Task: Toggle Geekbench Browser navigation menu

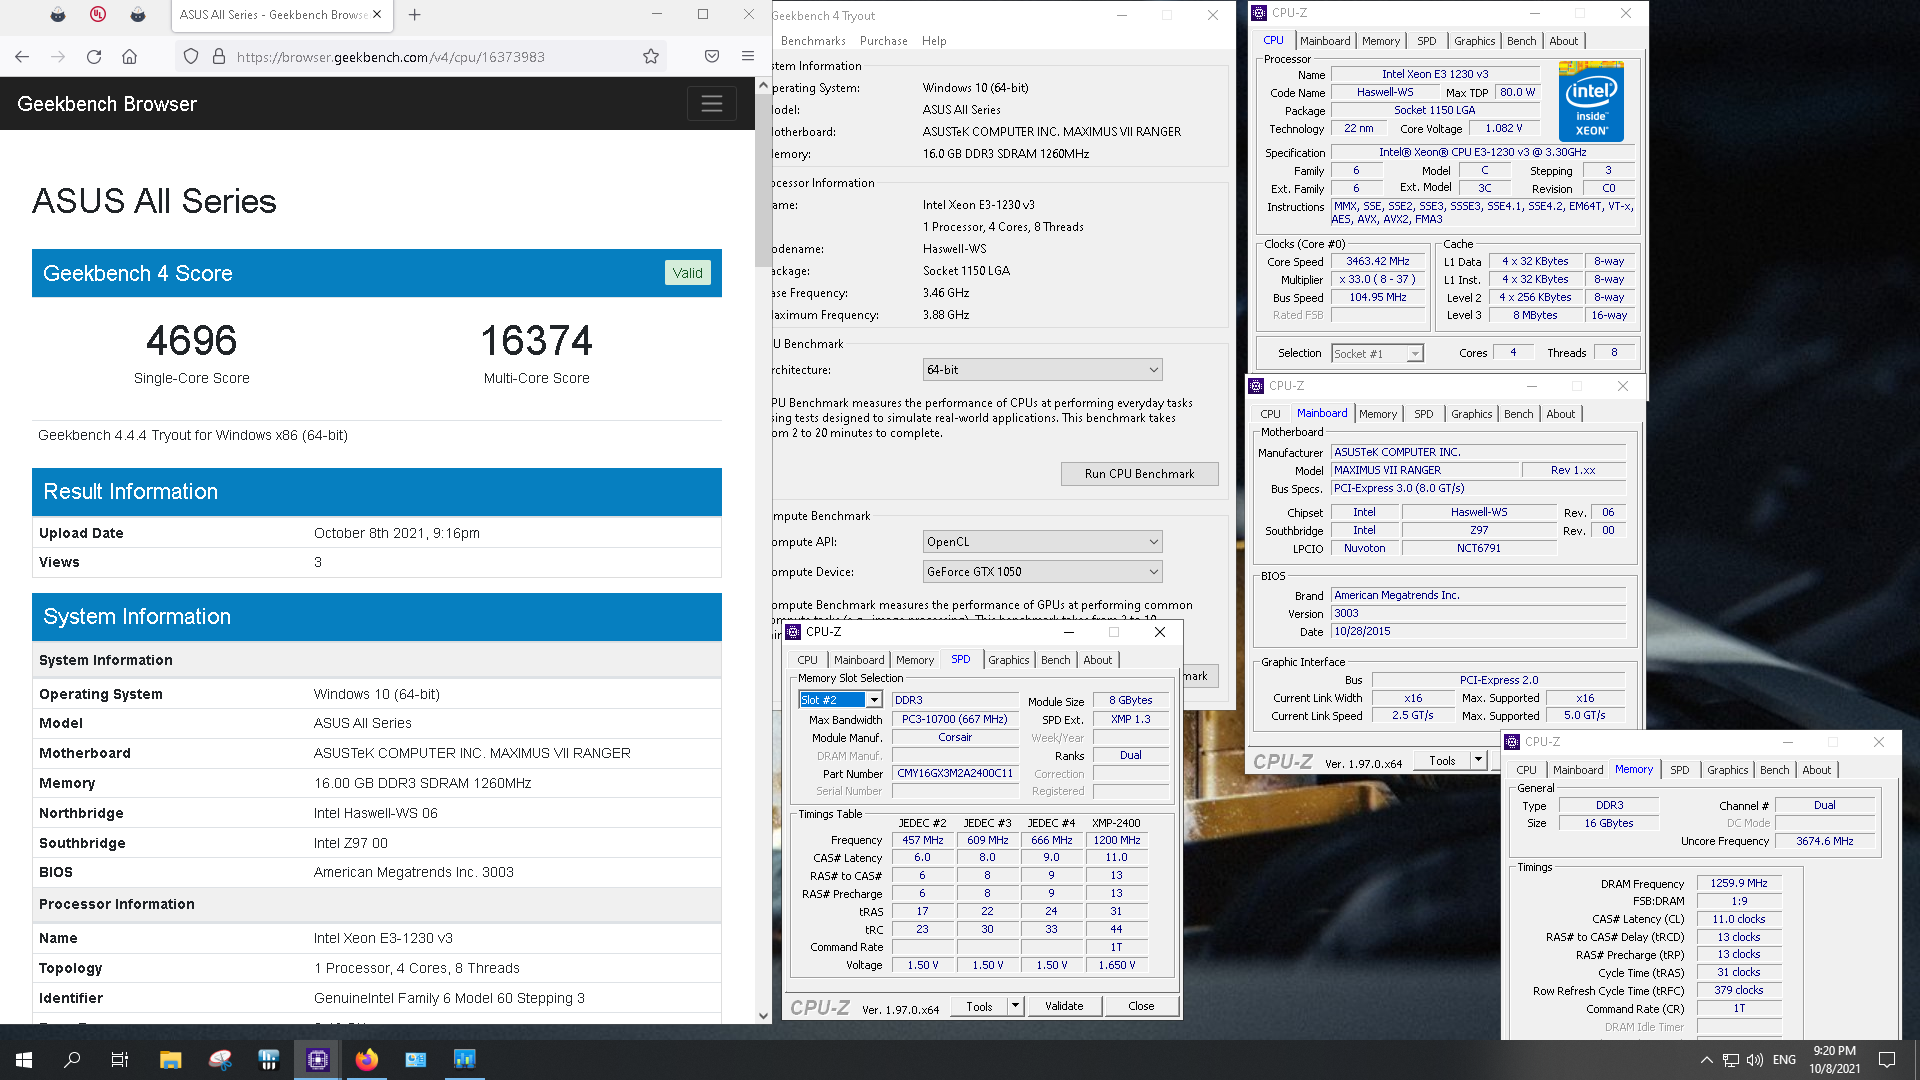Action: [712, 104]
